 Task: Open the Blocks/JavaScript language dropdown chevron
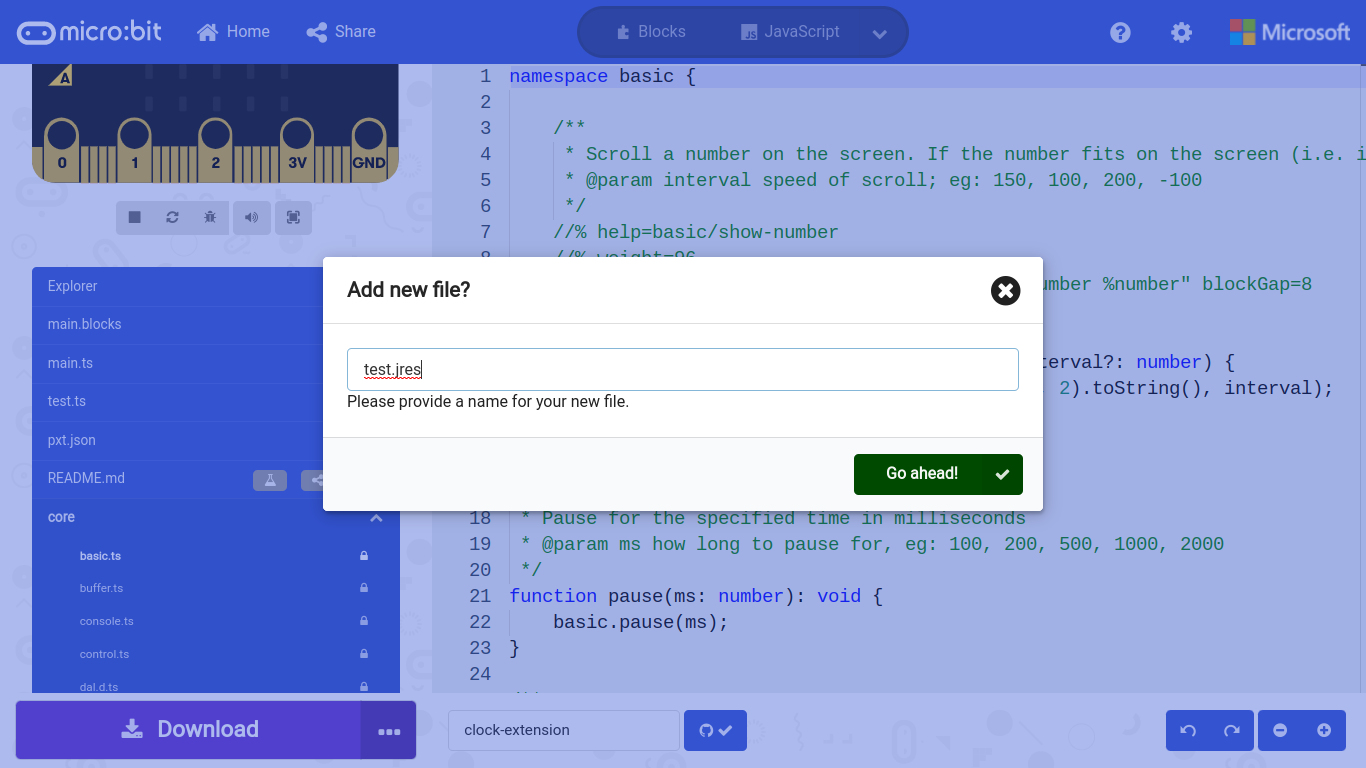879,31
